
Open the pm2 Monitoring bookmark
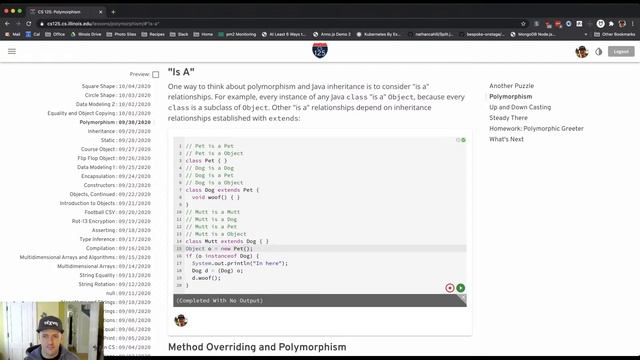click(x=237, y=34)
